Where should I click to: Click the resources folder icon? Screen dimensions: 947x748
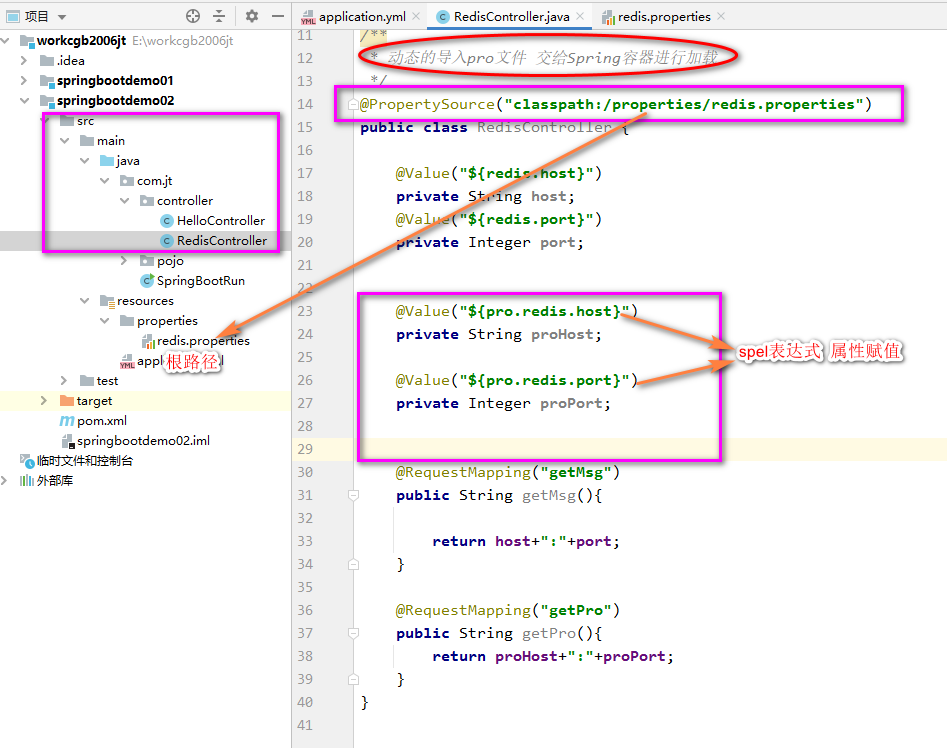[107, 301]
